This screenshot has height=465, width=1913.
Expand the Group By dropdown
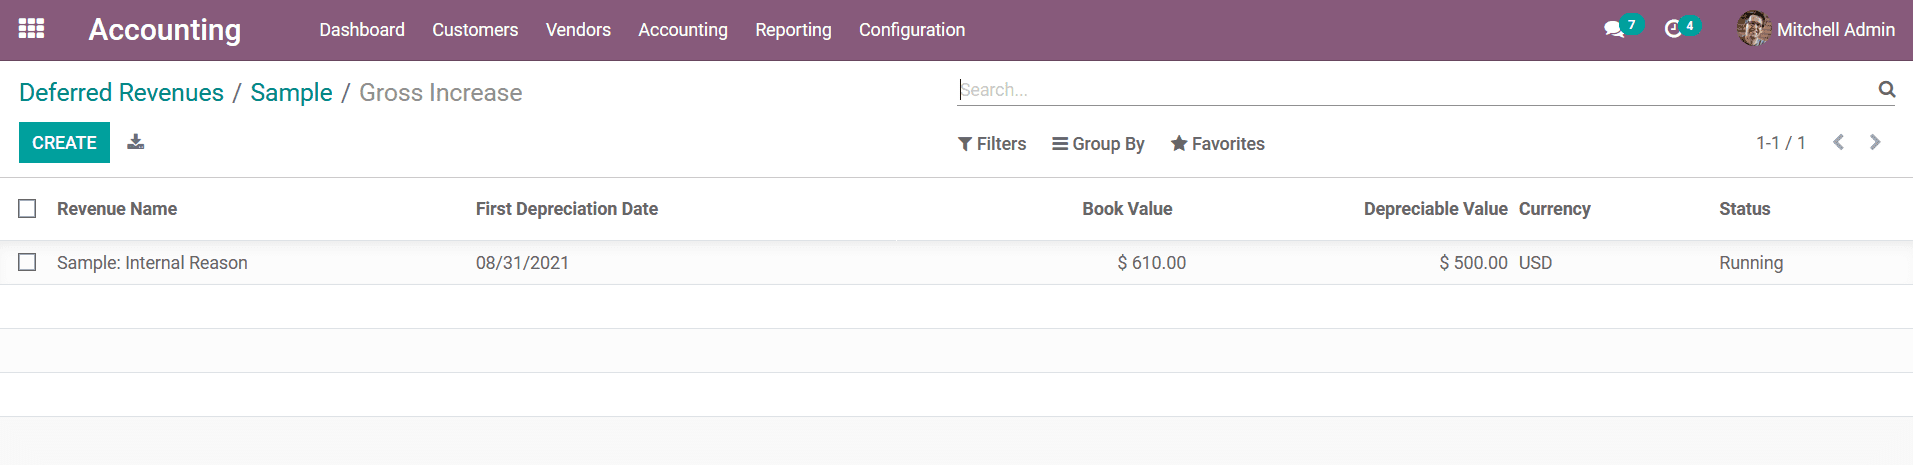click(x=1098, y=144)
